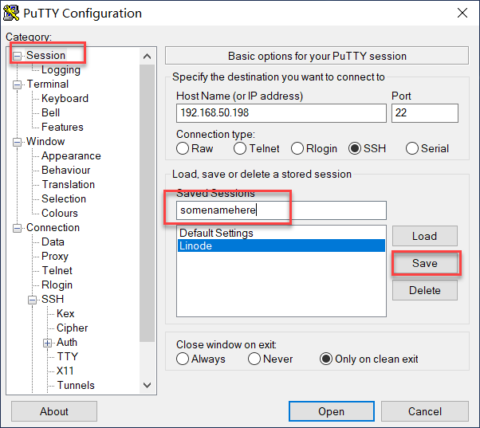Image resolution: width=480 pixels, height=428 pixels.
Task: Click the Open button to connect
Action: point(331,411)
